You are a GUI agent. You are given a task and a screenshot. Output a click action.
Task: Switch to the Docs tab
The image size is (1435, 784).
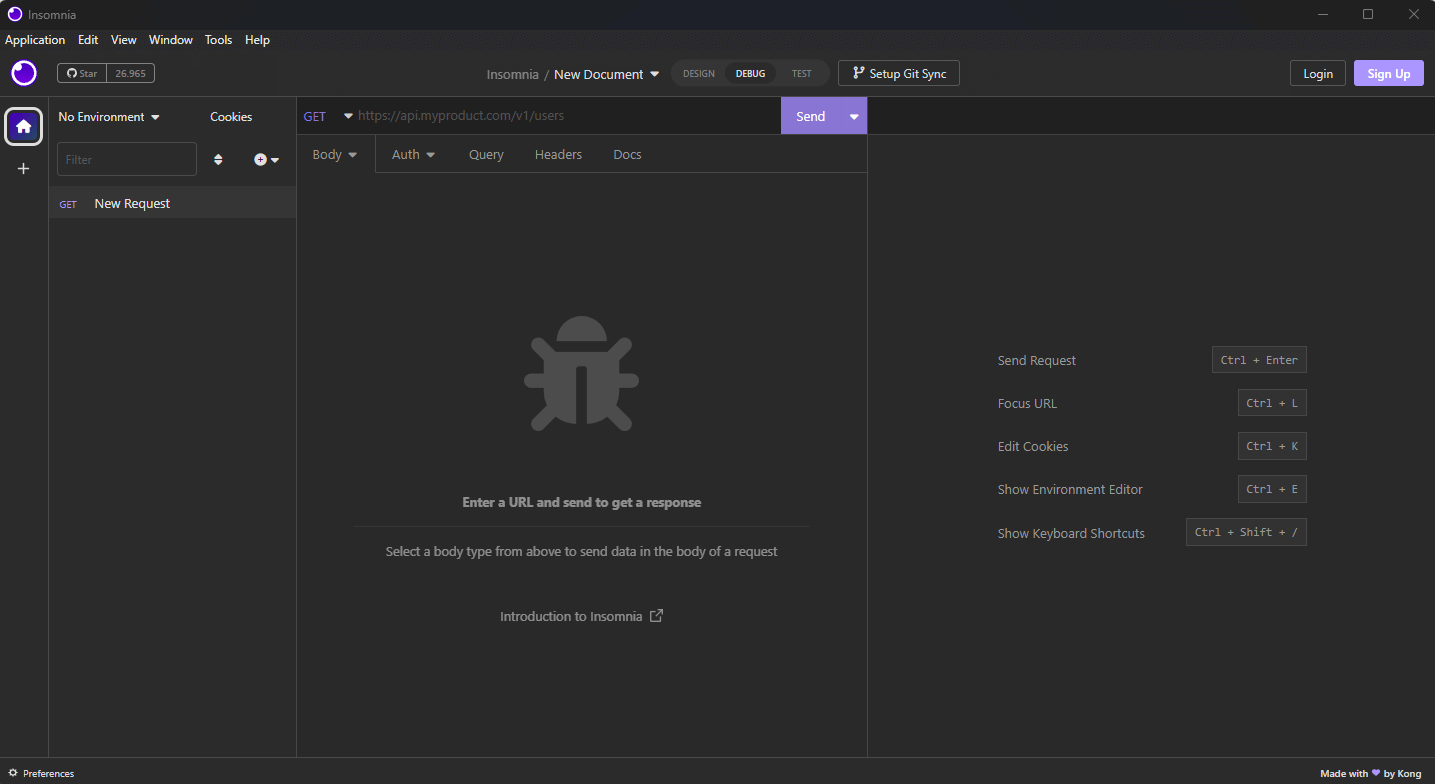click(x=627, y=155)
